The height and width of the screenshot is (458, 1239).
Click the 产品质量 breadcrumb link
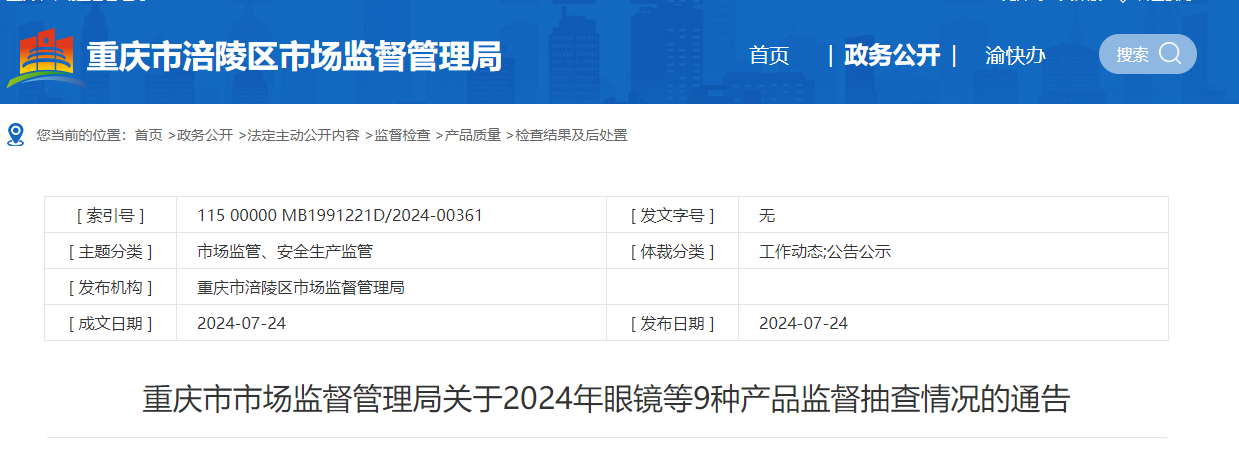[x=473, y=135]
